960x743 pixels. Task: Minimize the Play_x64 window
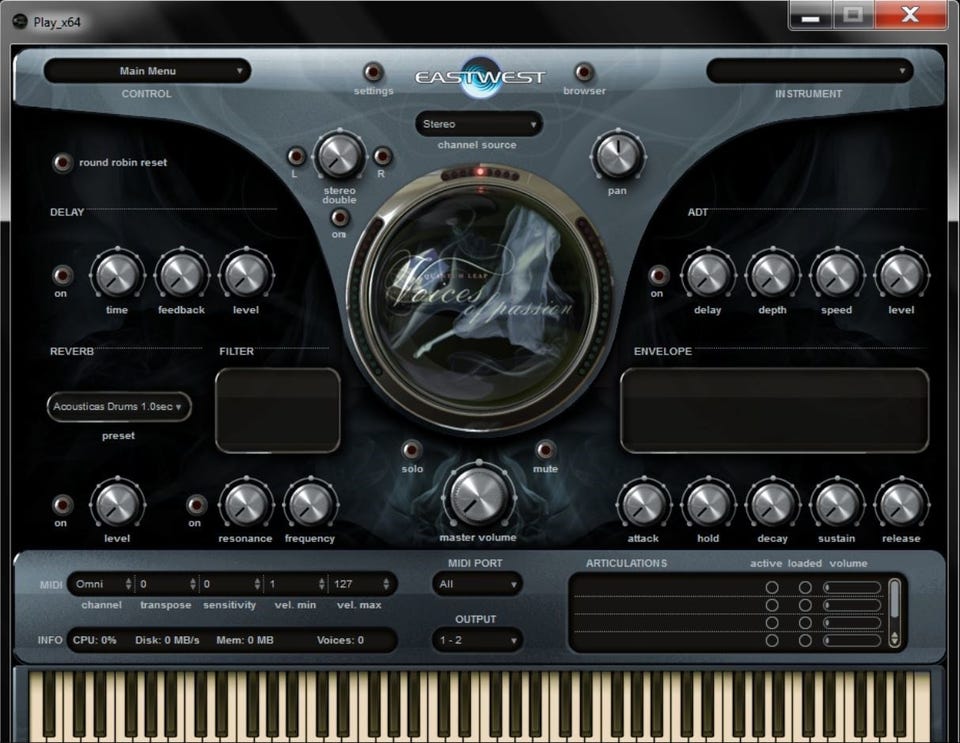click(811, 13)
